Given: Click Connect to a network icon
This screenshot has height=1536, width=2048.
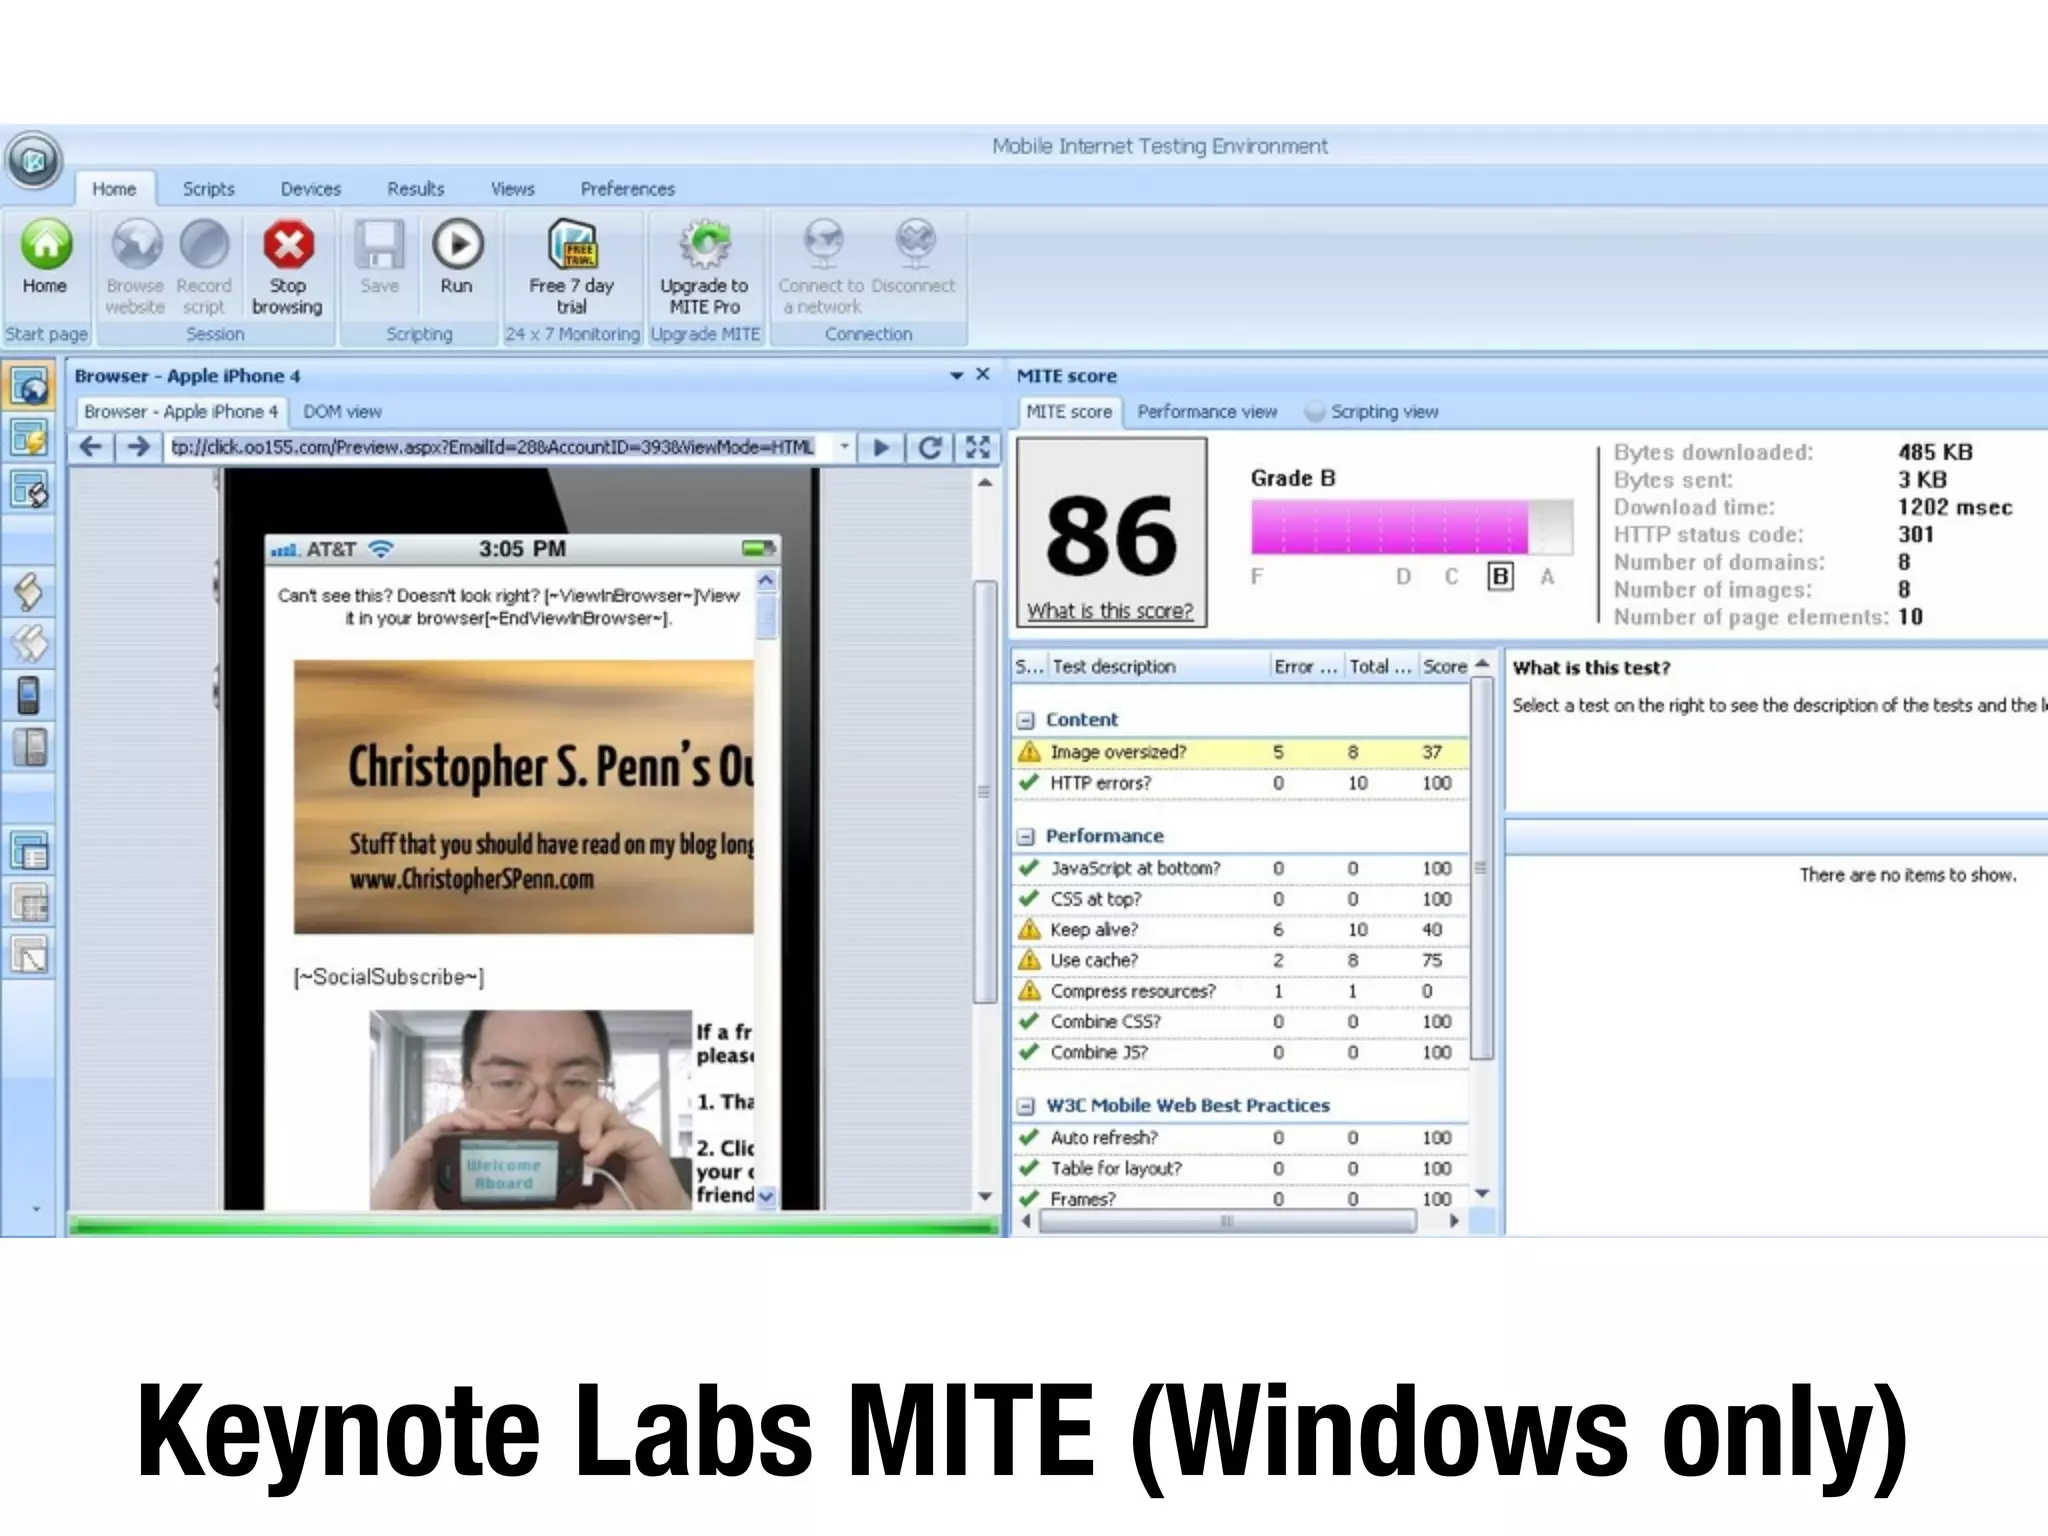Looking at the screenshot, I should [x=824, y=244].
